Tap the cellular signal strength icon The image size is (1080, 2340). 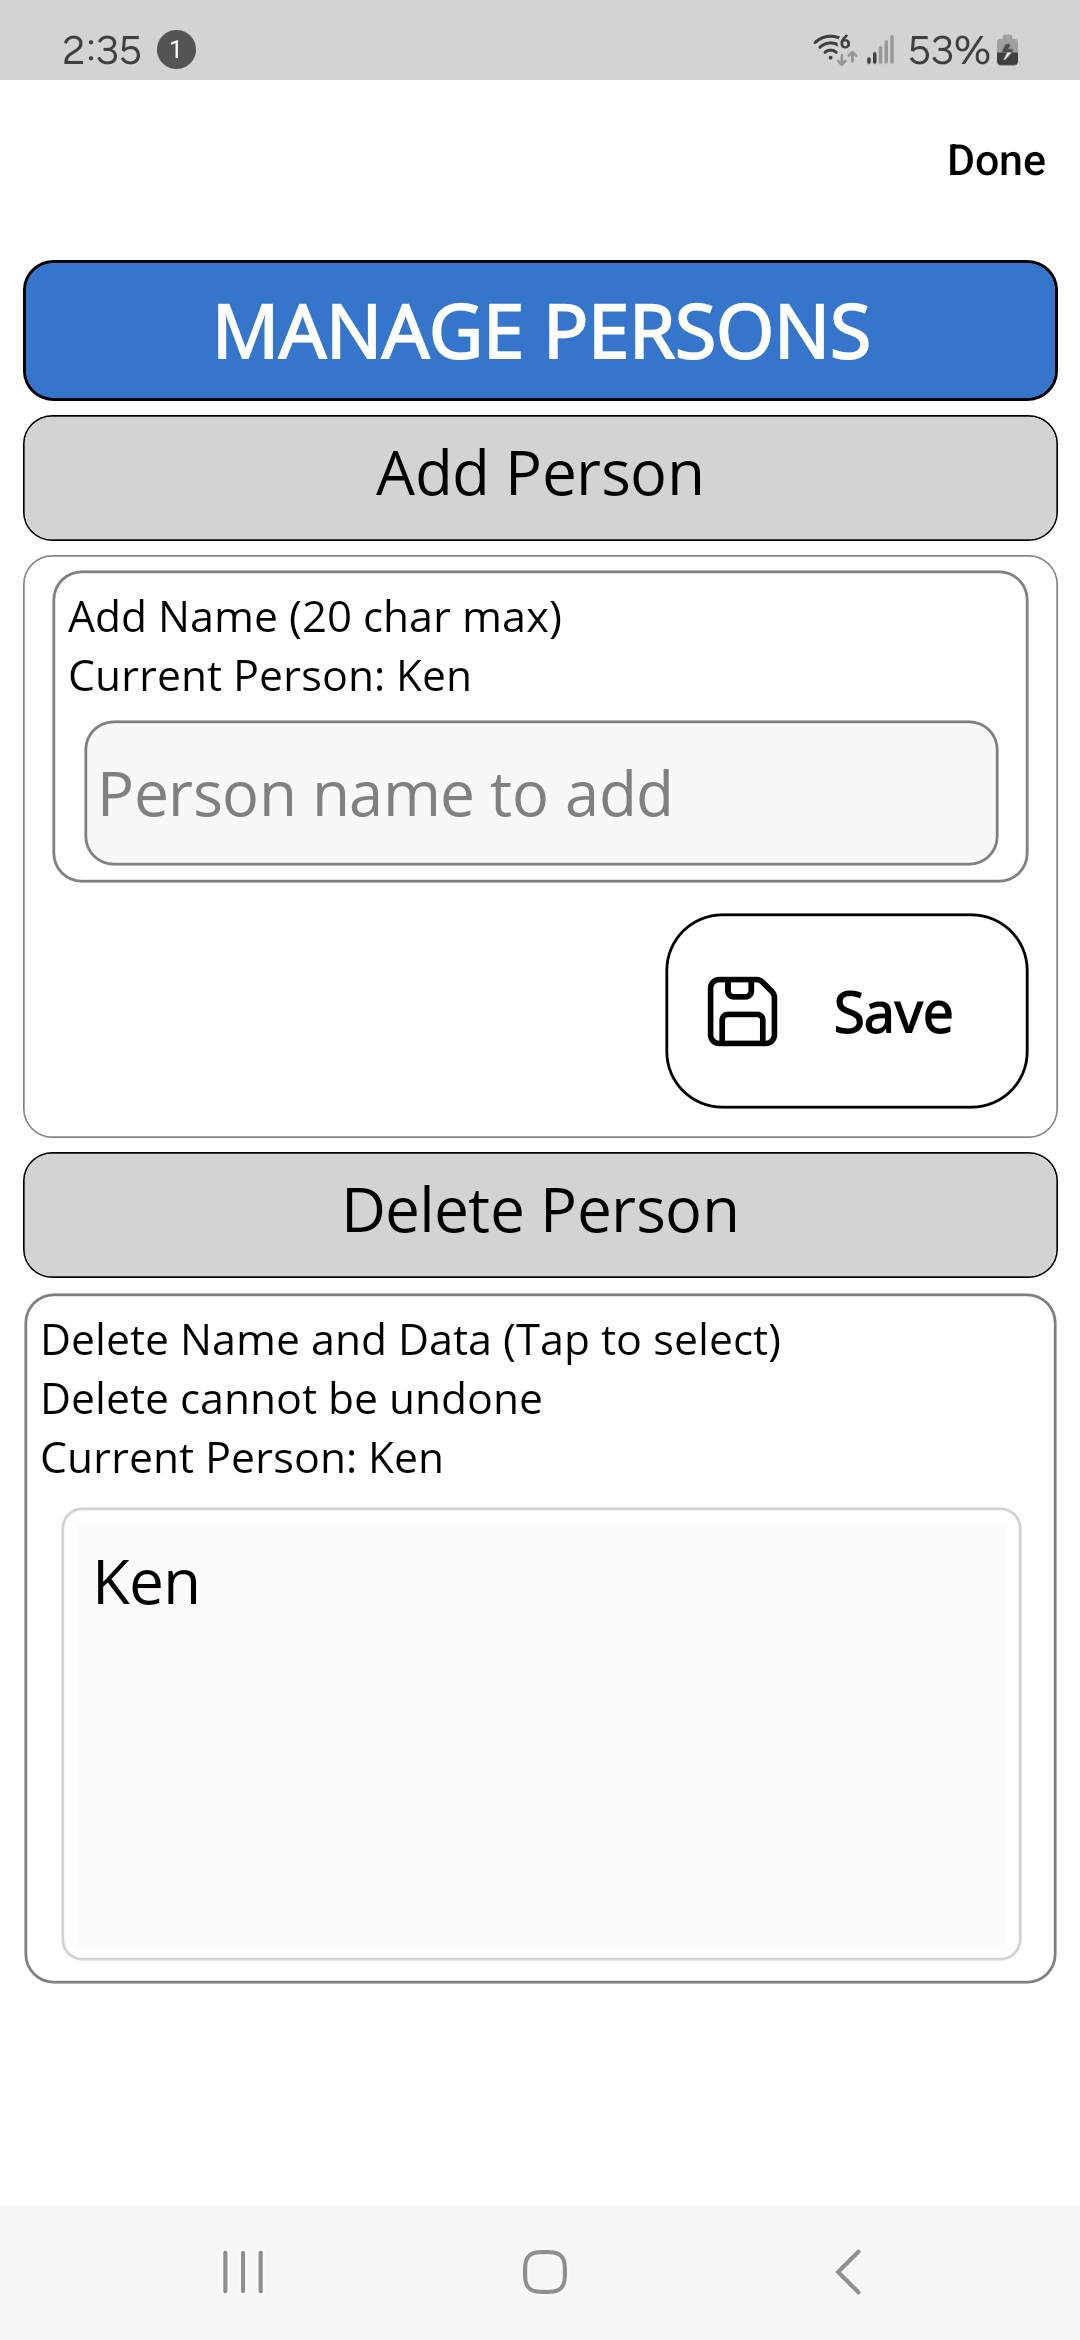[x=881, y=50]
